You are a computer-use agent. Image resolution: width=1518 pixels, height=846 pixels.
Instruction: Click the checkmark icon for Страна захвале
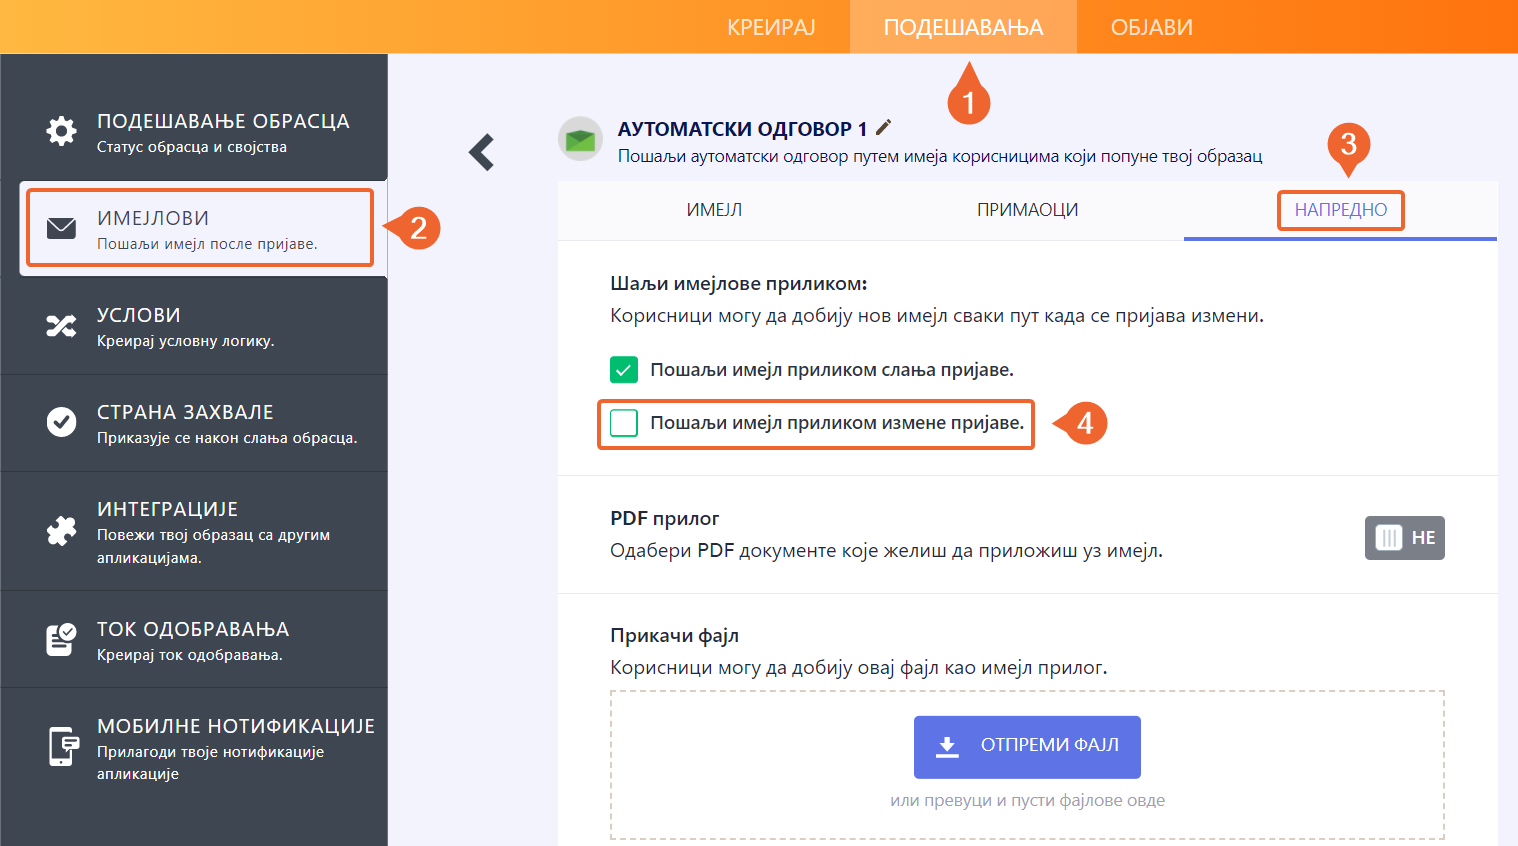61,422
